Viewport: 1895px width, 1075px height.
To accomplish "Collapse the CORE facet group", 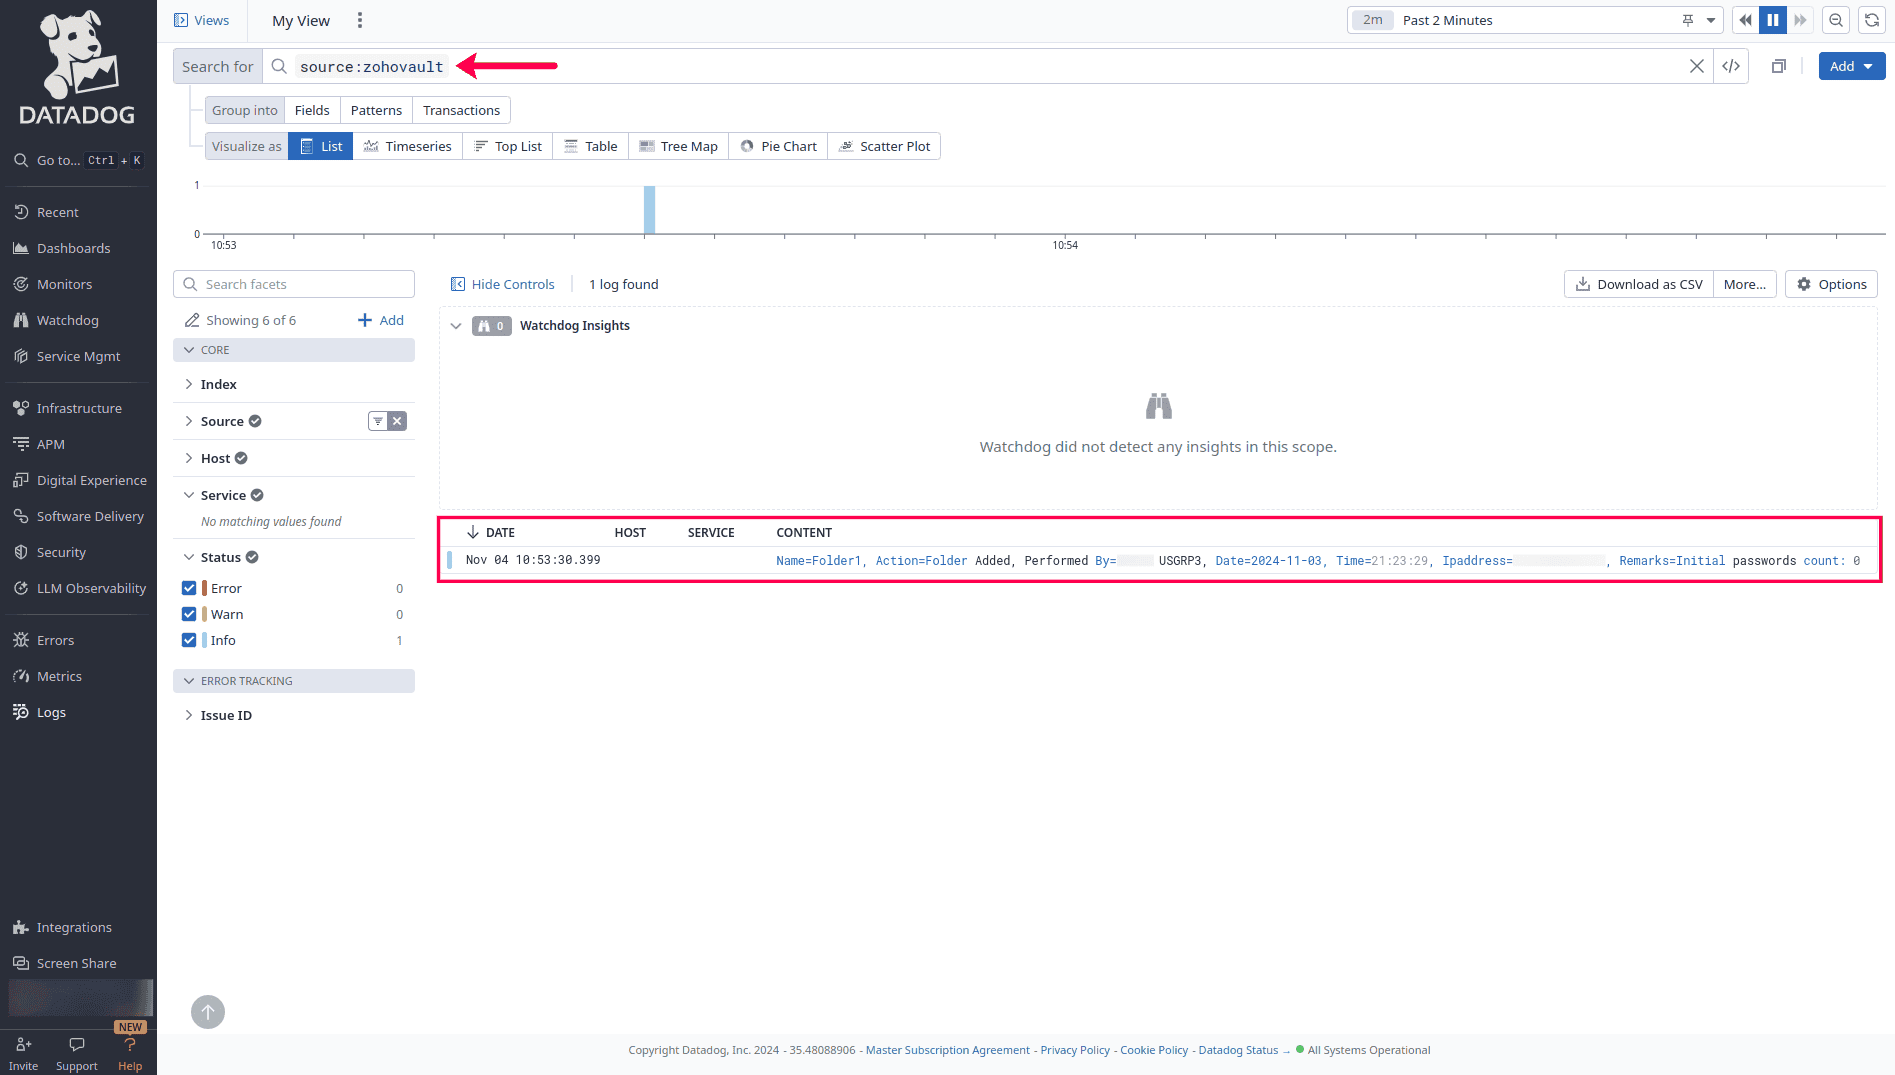I will [294, 350].
